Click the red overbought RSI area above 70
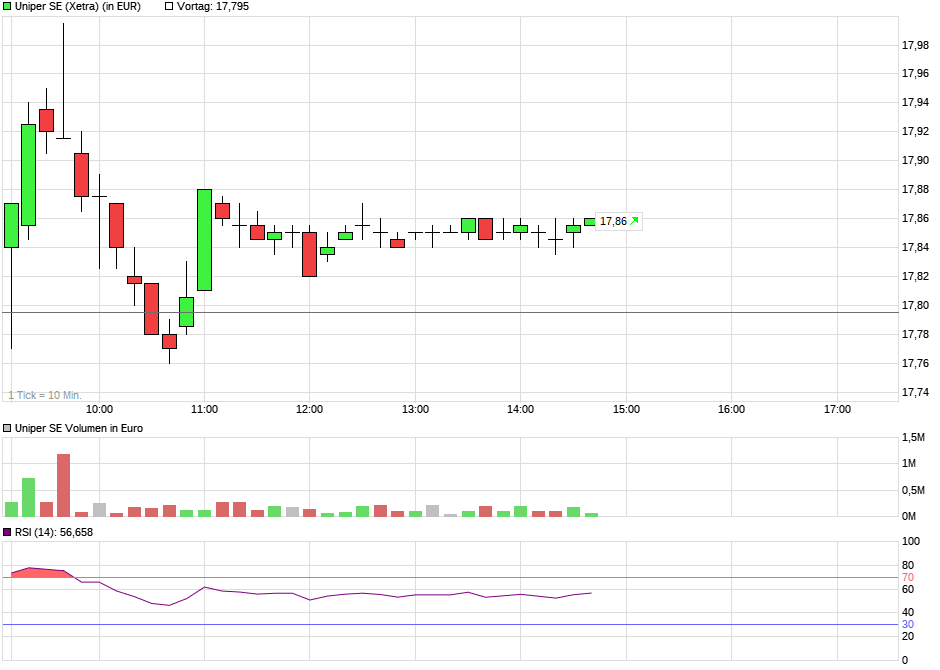This screenshot has height=670, width=940. coord(42,572)
